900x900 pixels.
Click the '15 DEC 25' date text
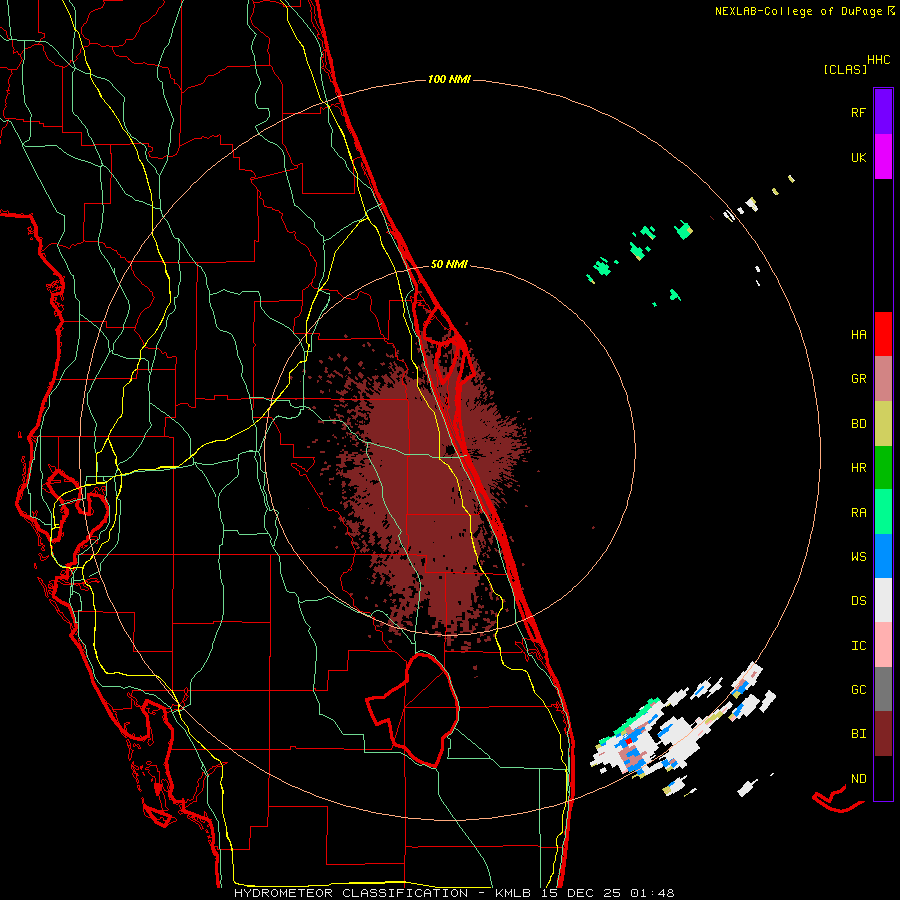click(581, 893)
